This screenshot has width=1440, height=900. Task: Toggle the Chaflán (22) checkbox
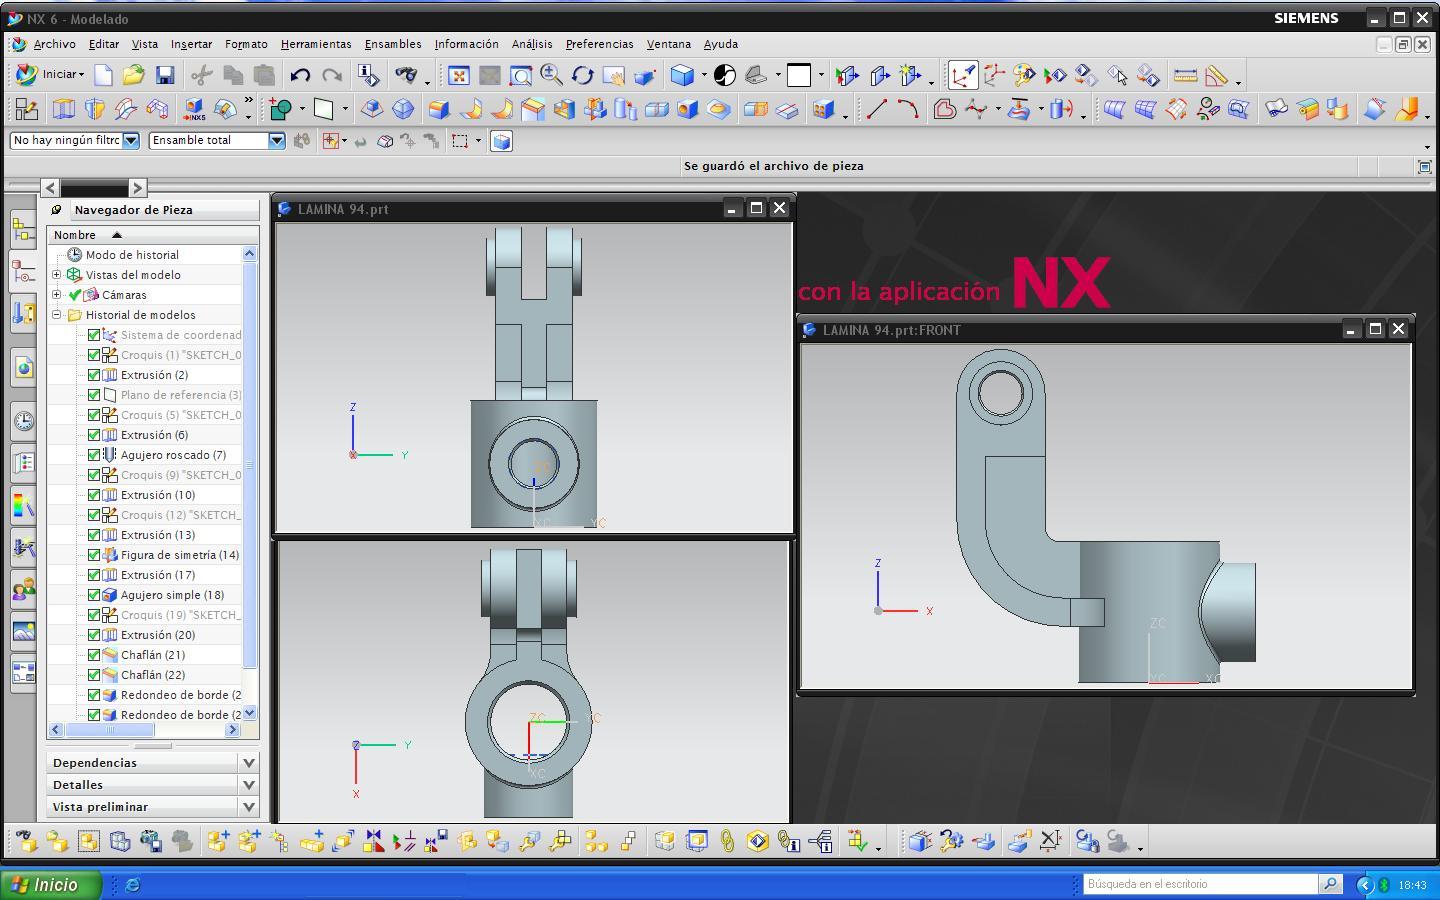[94, 675]
